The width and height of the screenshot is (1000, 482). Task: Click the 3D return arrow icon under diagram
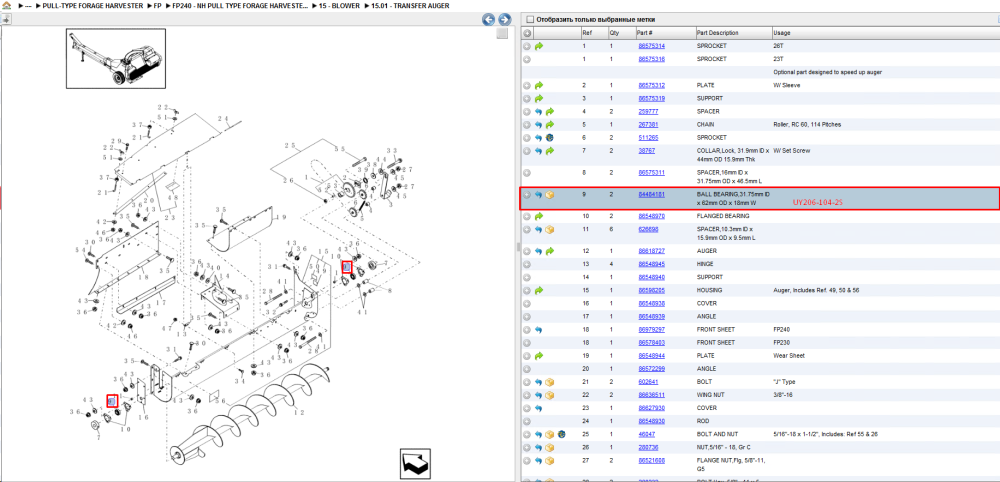coord(416,462)
